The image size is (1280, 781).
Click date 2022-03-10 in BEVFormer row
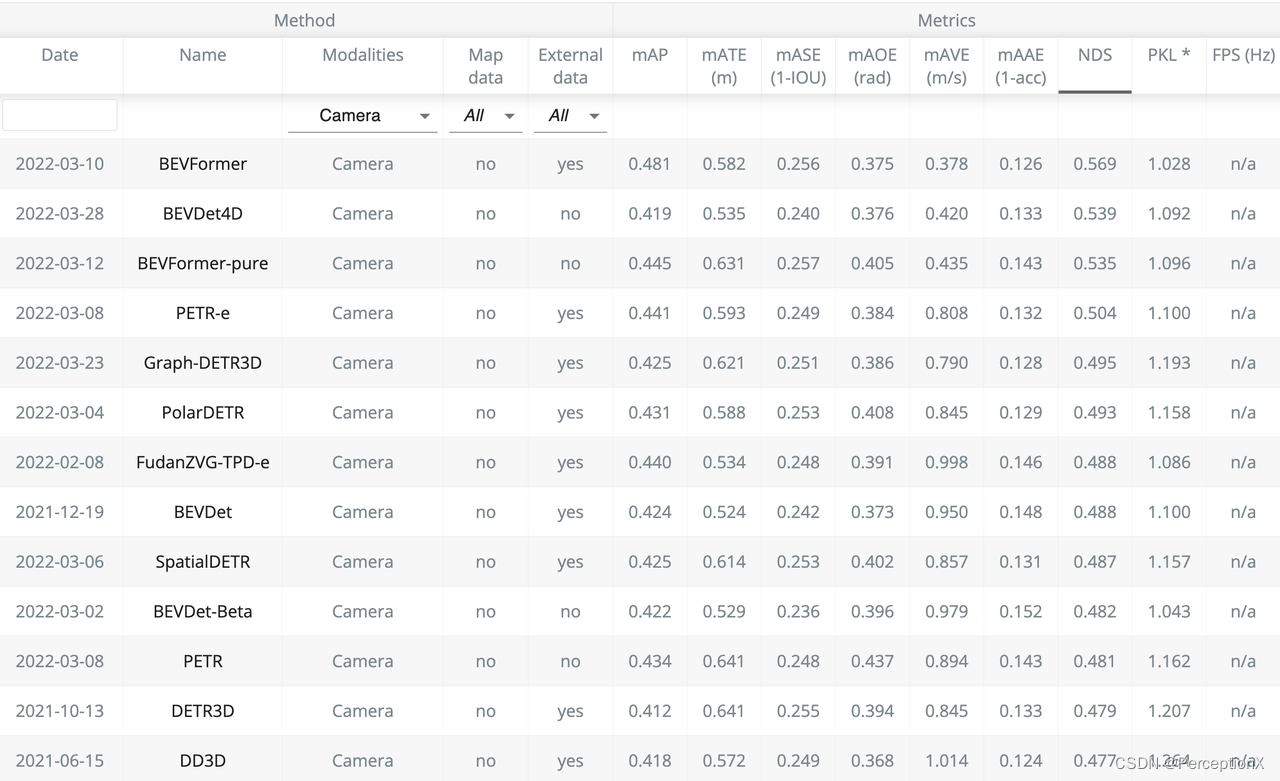tap(60, 164)
